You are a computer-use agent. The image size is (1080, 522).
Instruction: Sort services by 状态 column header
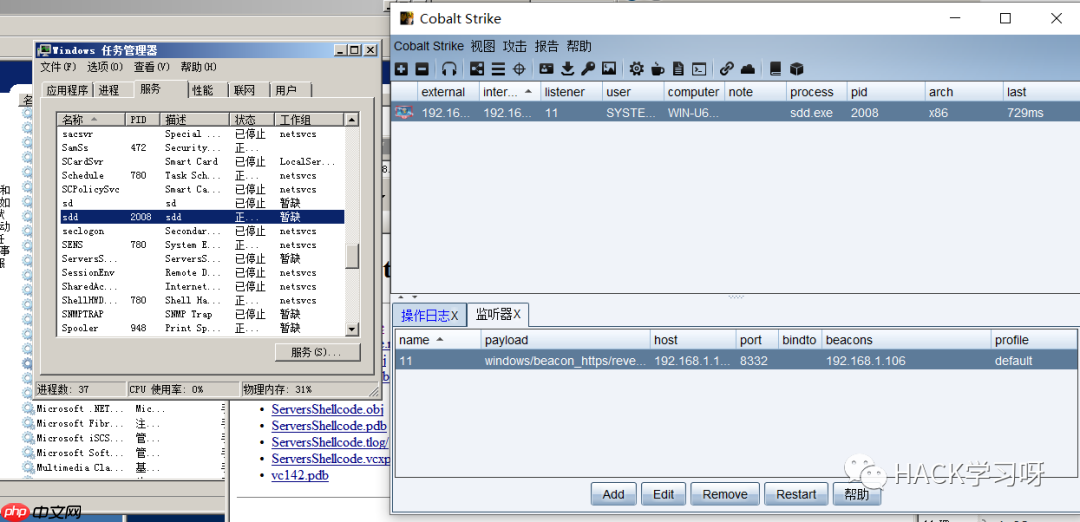251,119
